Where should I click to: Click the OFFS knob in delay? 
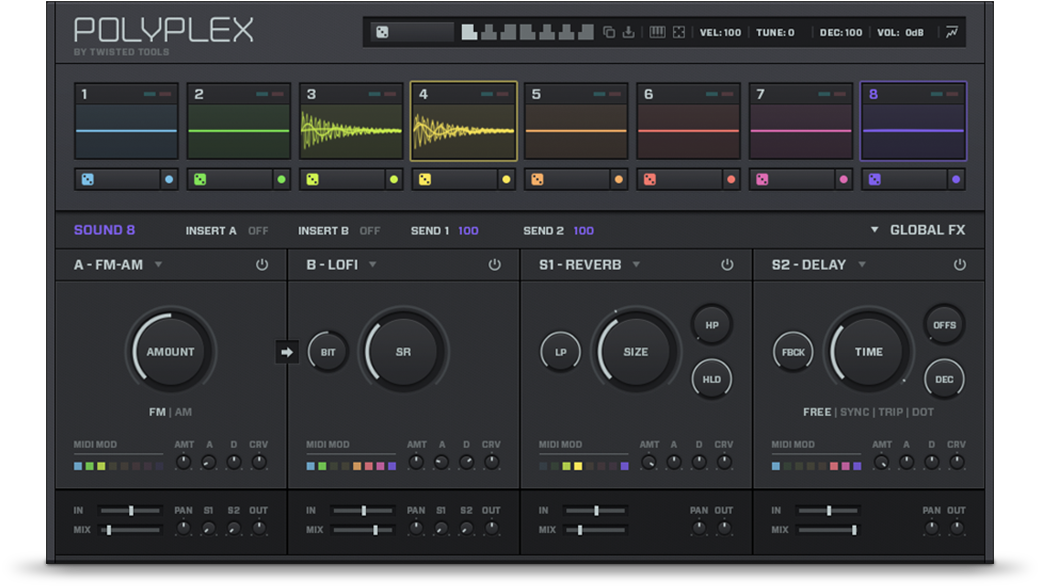click(x=944, y=325)
